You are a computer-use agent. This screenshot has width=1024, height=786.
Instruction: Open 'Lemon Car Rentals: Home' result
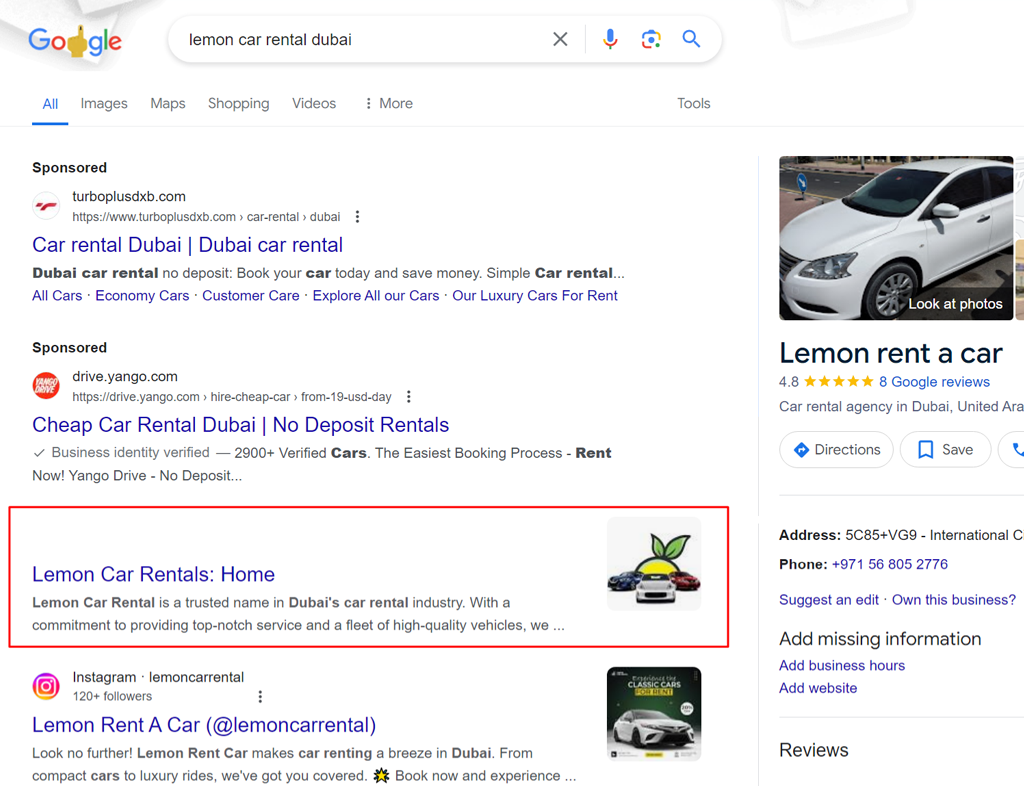click(x=153, y=574)
